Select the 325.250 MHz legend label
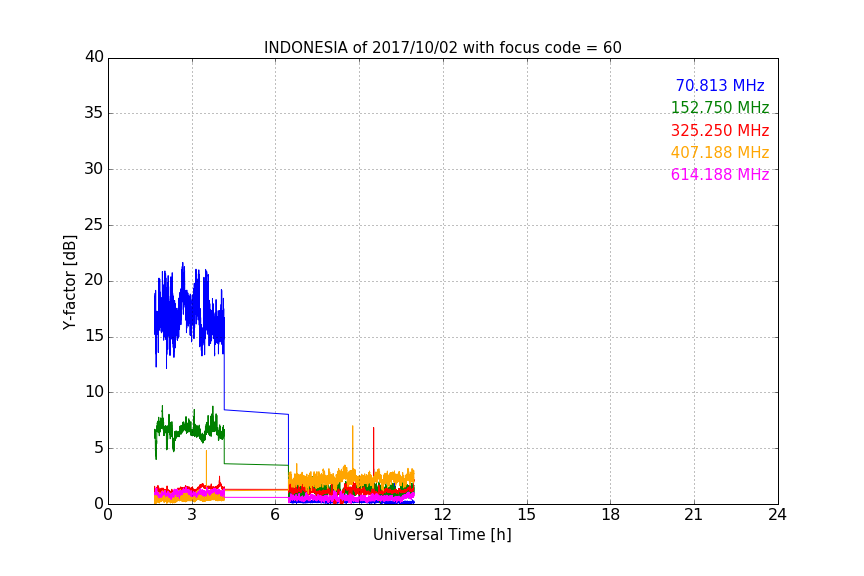 (x=720, y=131)
